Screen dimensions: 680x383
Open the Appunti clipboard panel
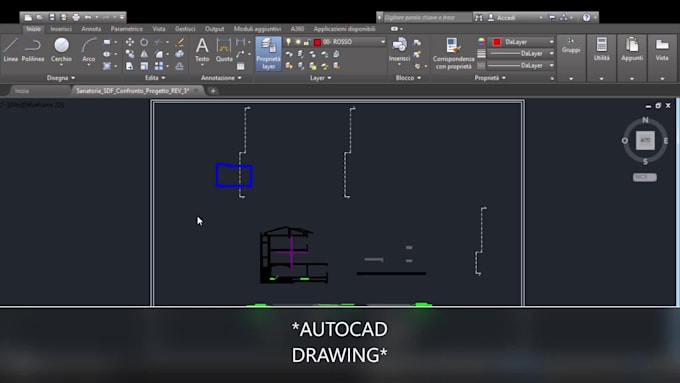tap(632, 58)
